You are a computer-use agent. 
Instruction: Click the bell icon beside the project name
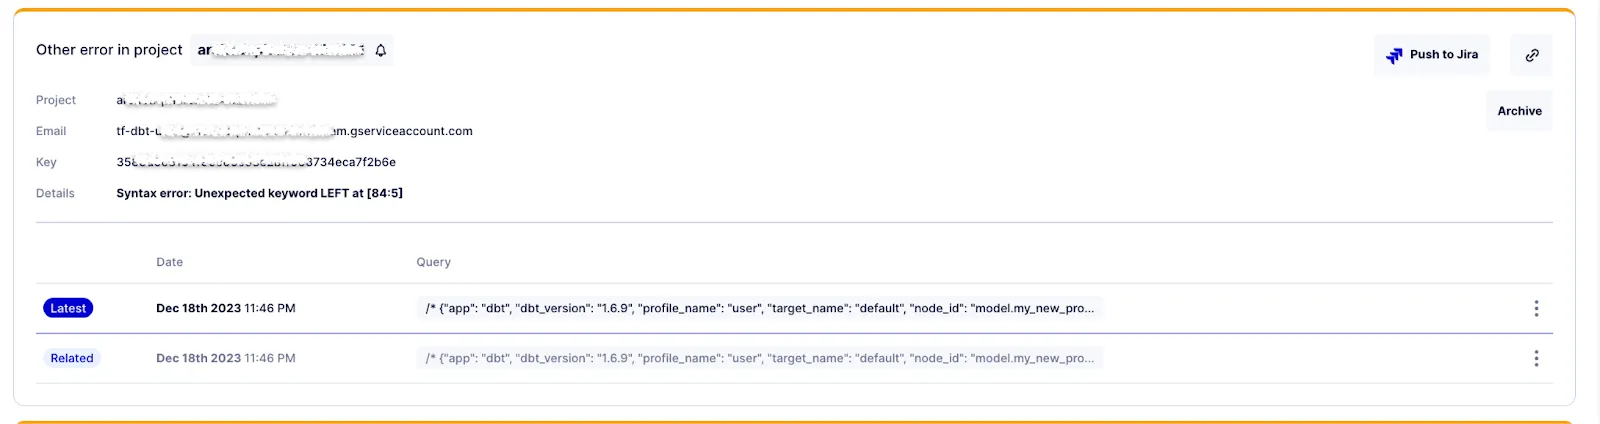pos(381,50)
